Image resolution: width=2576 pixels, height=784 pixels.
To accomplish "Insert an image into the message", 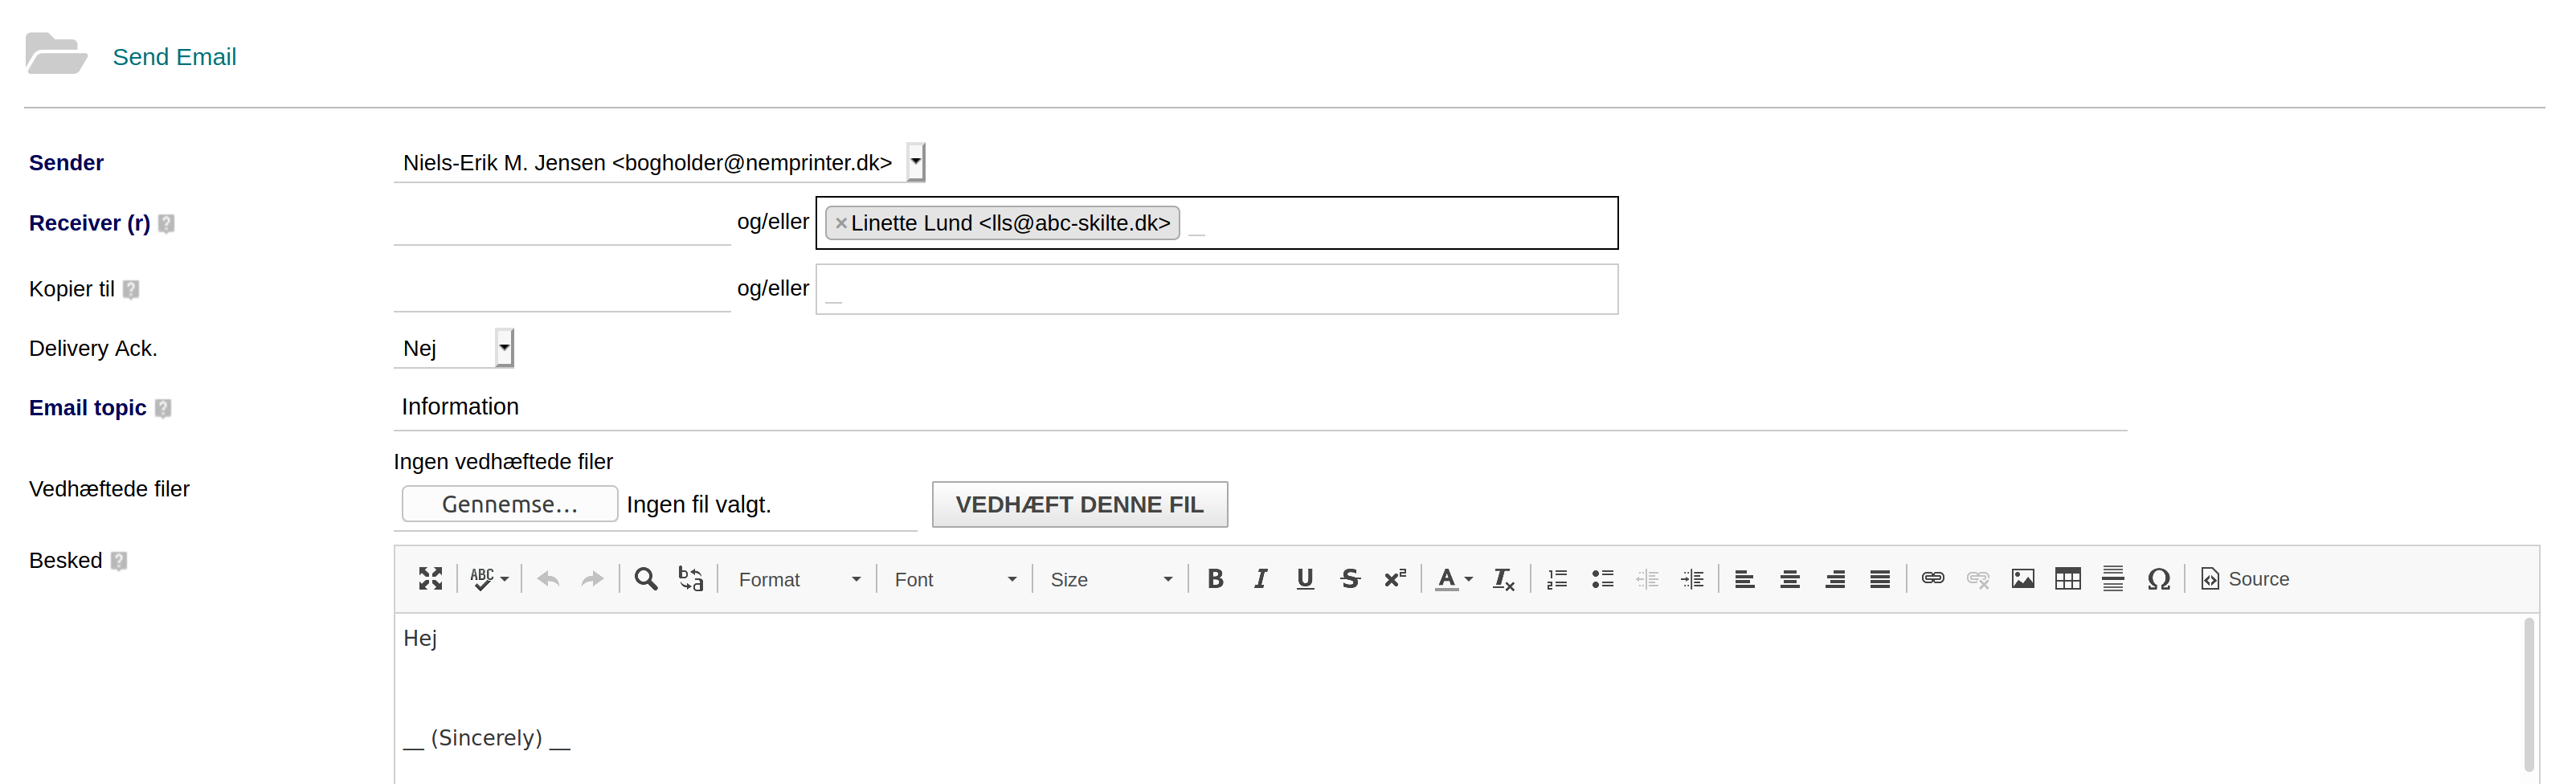I will [x=2023, y=579].
